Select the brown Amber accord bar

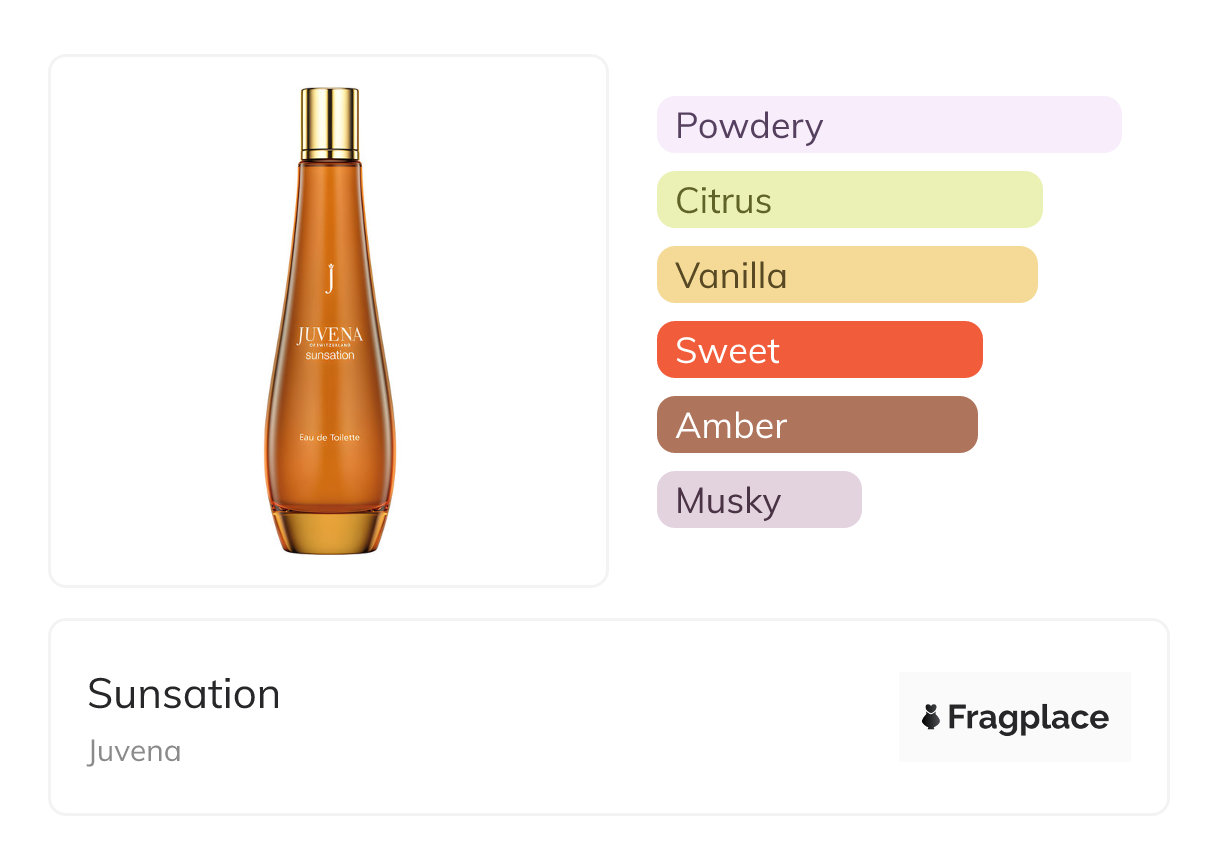pos(817,425)
